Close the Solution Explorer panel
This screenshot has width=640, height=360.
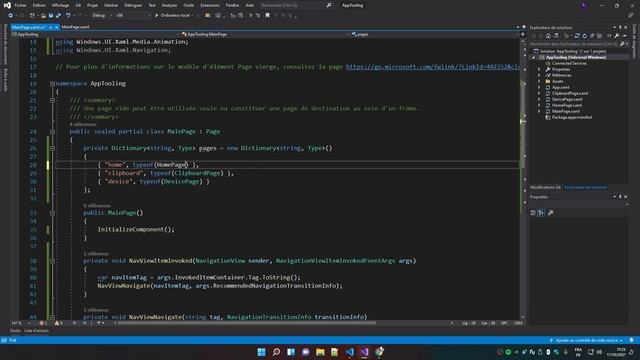pyautogui.click(x=626, y=27)
